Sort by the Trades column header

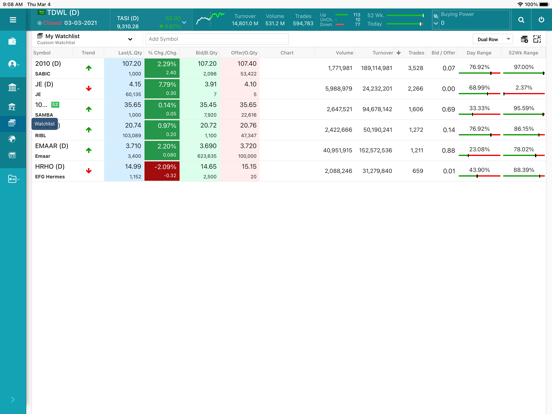[x=416, y=53]
